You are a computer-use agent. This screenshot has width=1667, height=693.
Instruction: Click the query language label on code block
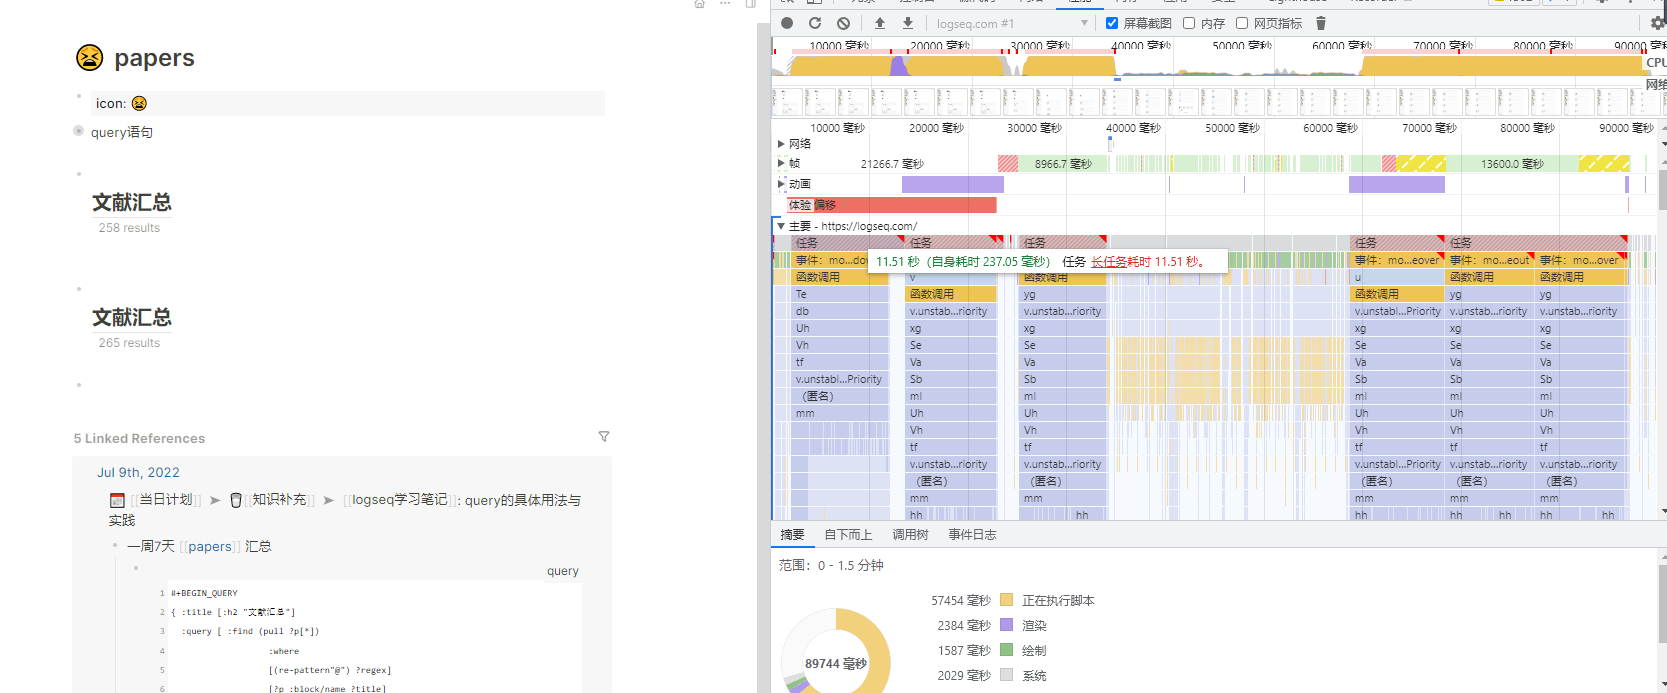click(x=563, y=571)
